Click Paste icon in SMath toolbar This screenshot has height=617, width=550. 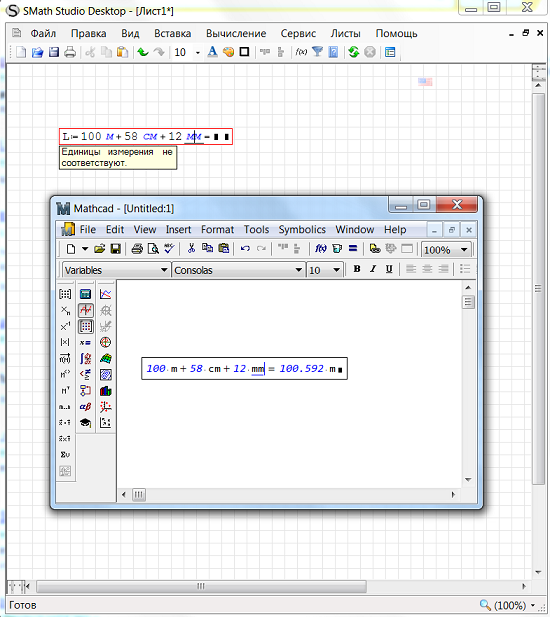tap(123, 52)
